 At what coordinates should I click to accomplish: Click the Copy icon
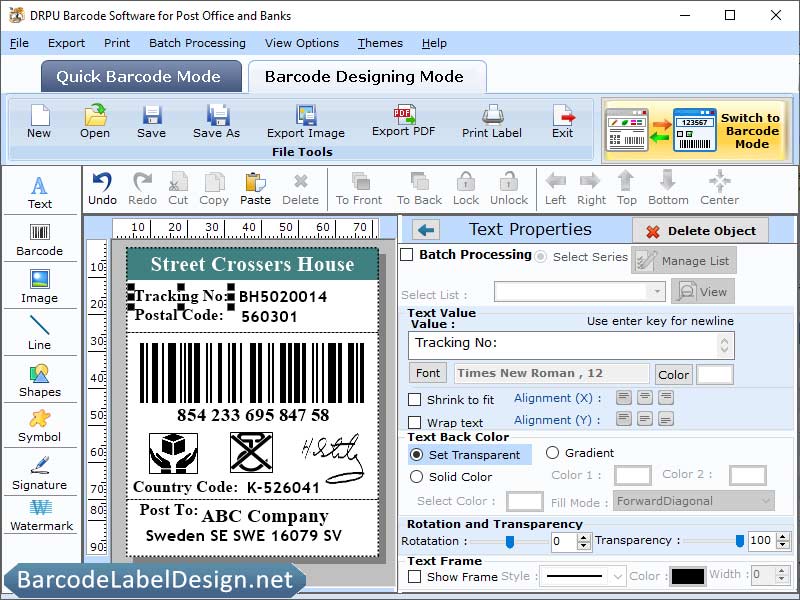point(214,189)
